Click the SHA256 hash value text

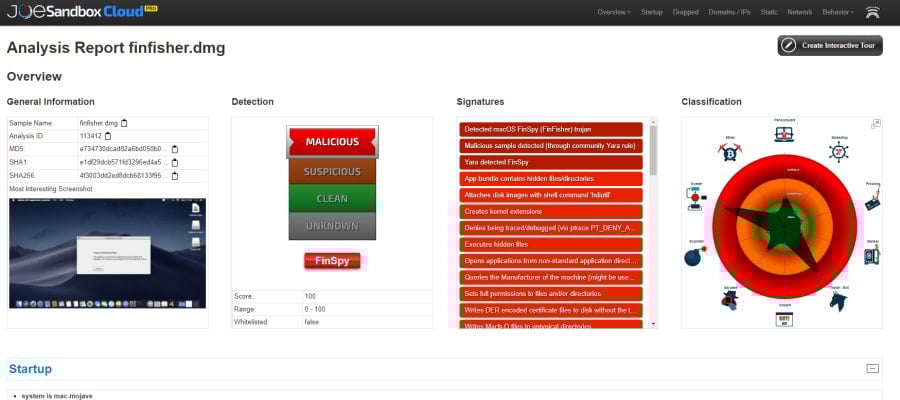click(x=123, y=176)
